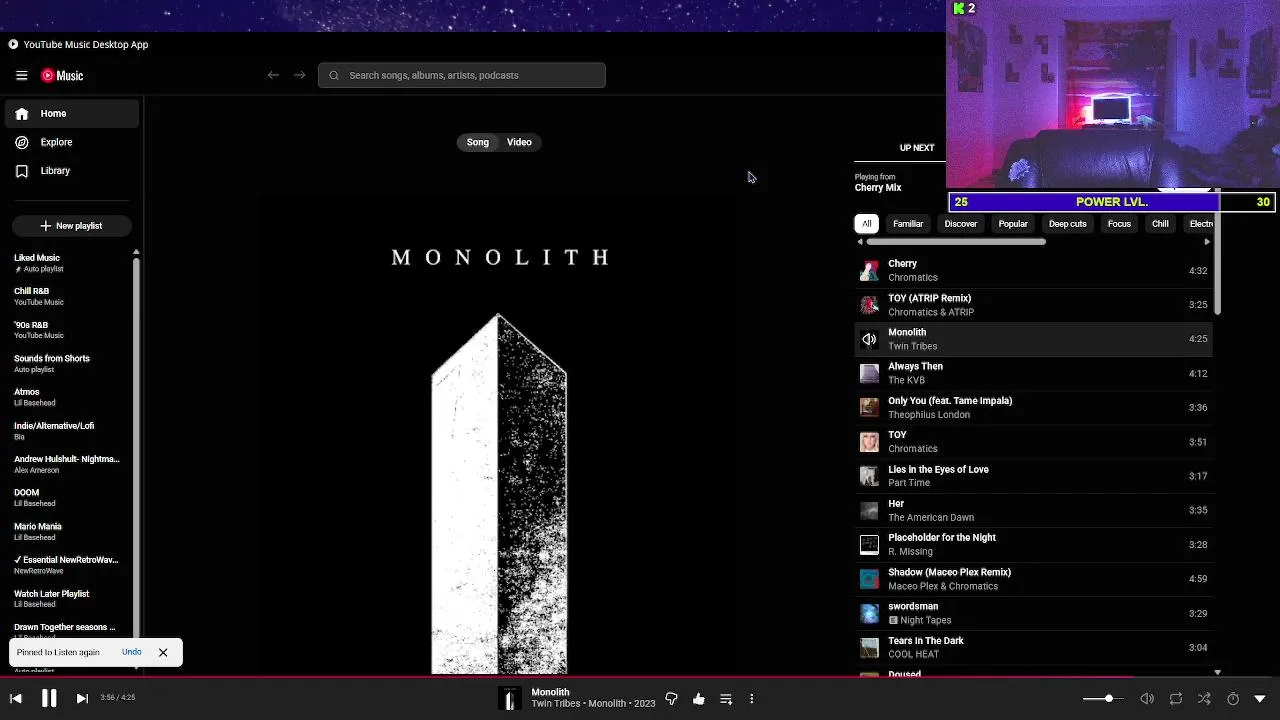Open Liked Music playlist
Viewport: 1280px width, 720px height.
click(x=68, y=263)
